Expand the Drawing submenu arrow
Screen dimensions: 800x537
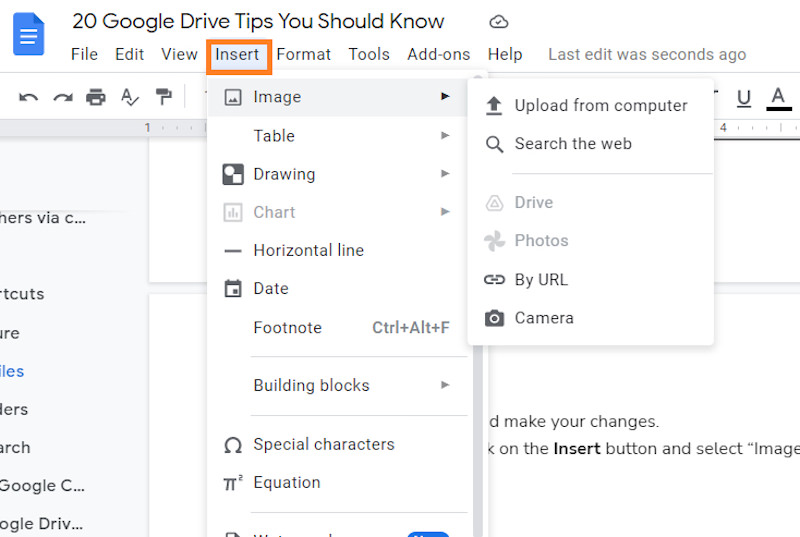[445, 173]
